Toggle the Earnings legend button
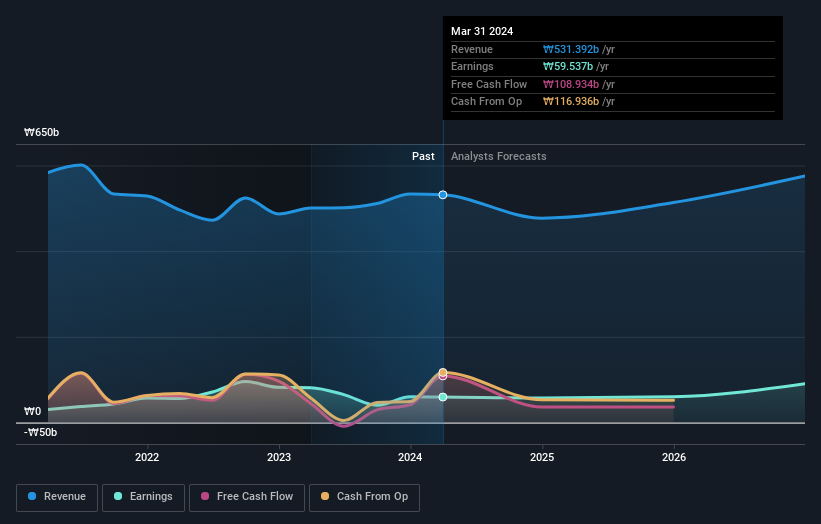Image resolution: width=821 pixels, height=524 pixels. pos(143,497)
